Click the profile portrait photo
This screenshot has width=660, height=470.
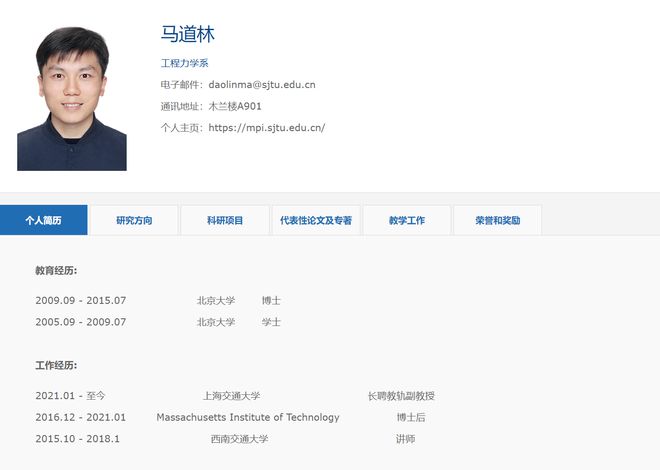click(72, 99)
